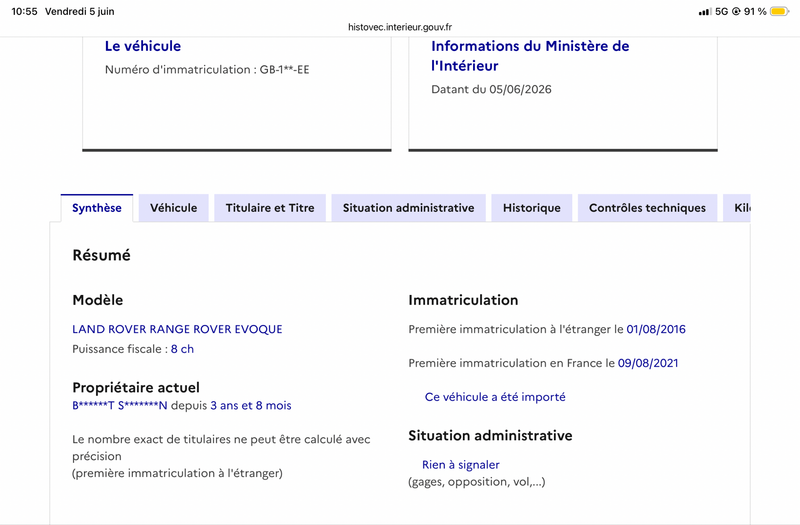Tap the 5G network indicator

click(721, 11)
